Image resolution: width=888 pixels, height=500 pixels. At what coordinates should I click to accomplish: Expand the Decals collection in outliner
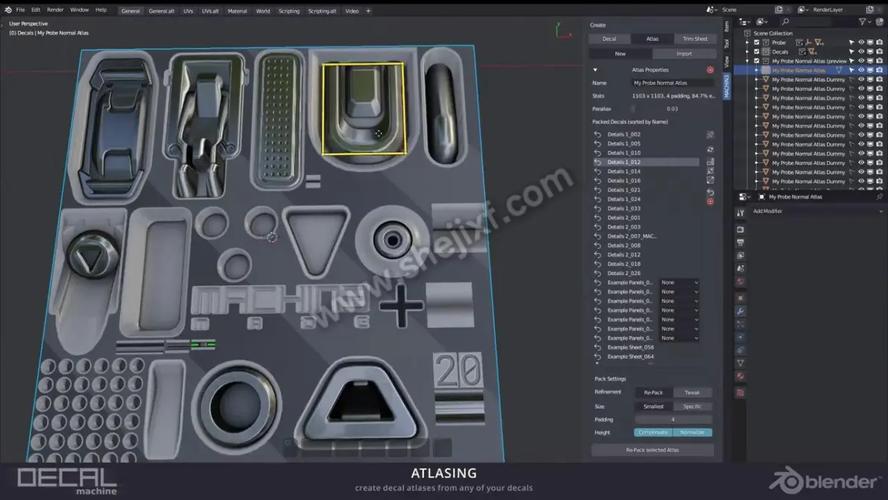pos(748,52)
